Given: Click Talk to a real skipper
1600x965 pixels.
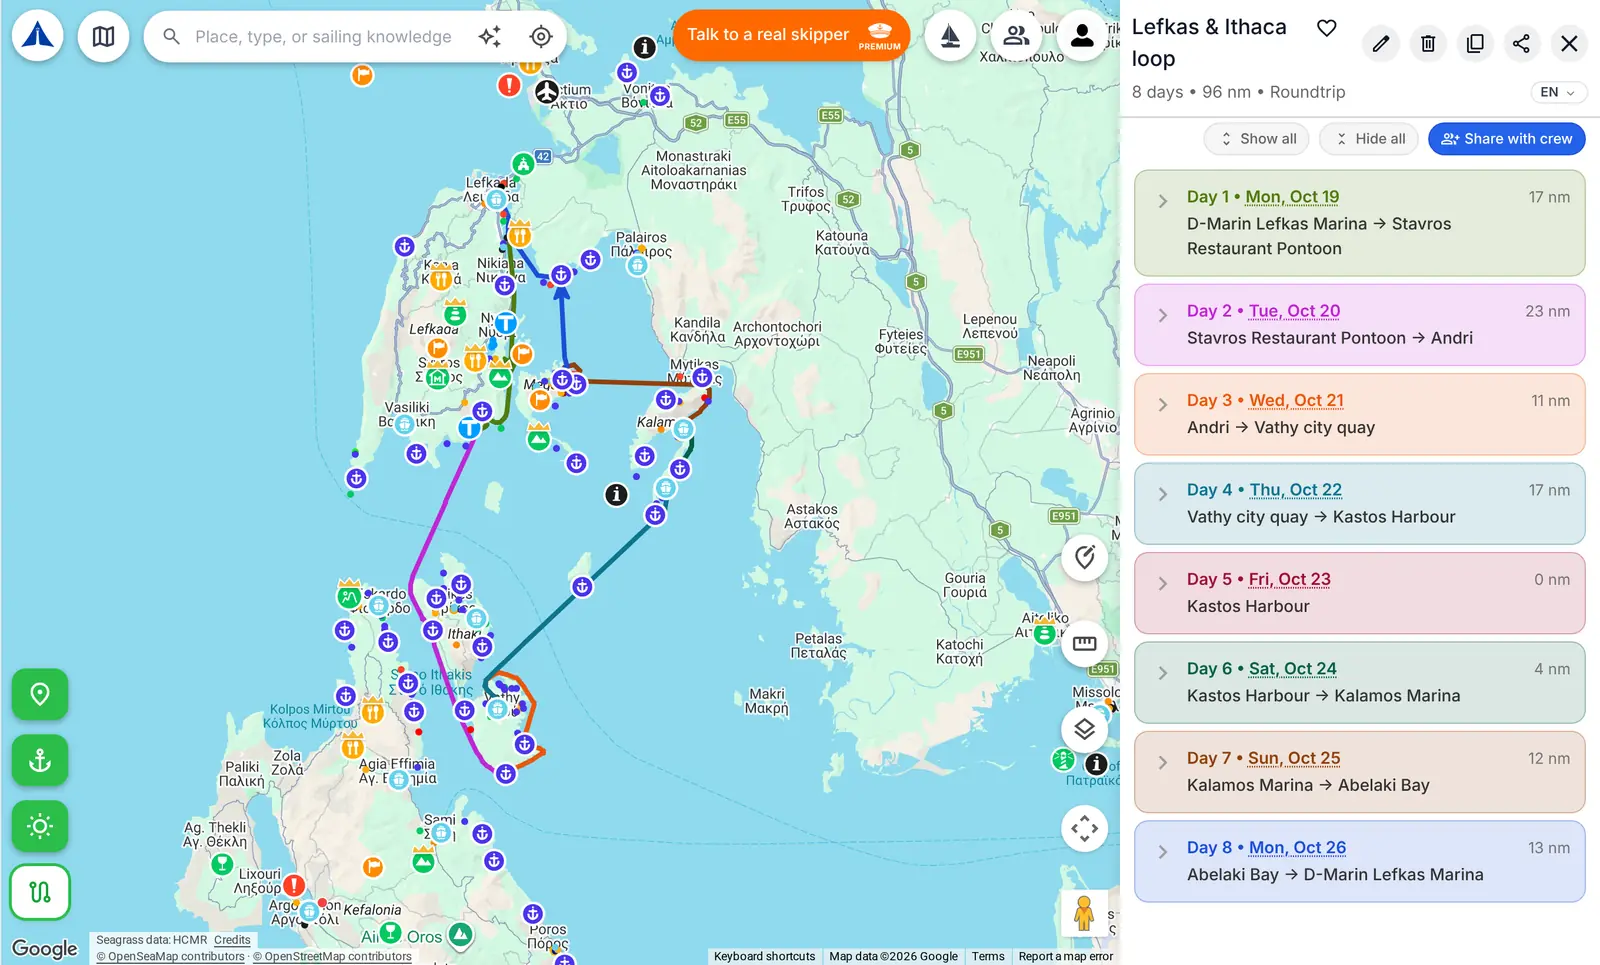Looking at the screenshot, I should [x=792, y=35].
